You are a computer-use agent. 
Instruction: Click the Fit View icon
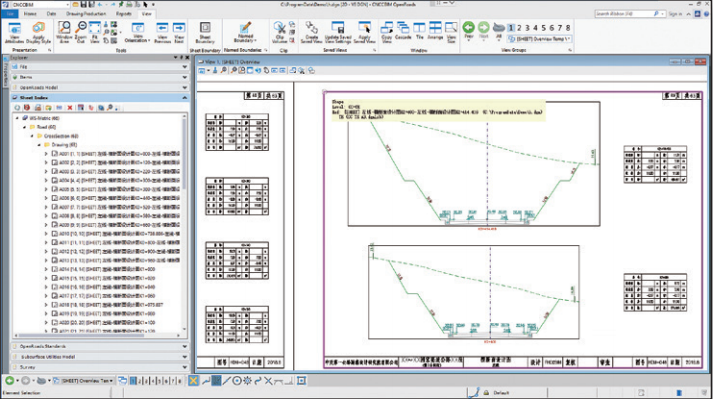95,33
